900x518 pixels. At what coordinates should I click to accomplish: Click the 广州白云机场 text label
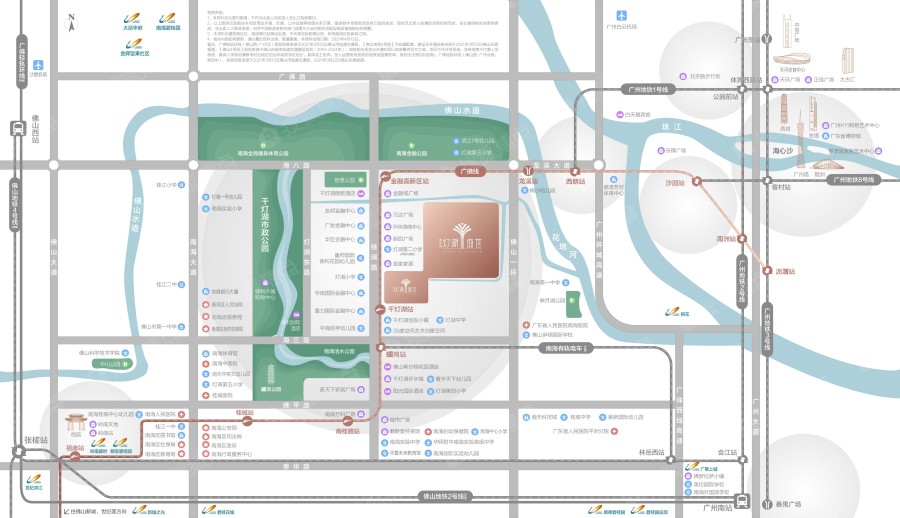pyautogui.click(x=622, y=26)
